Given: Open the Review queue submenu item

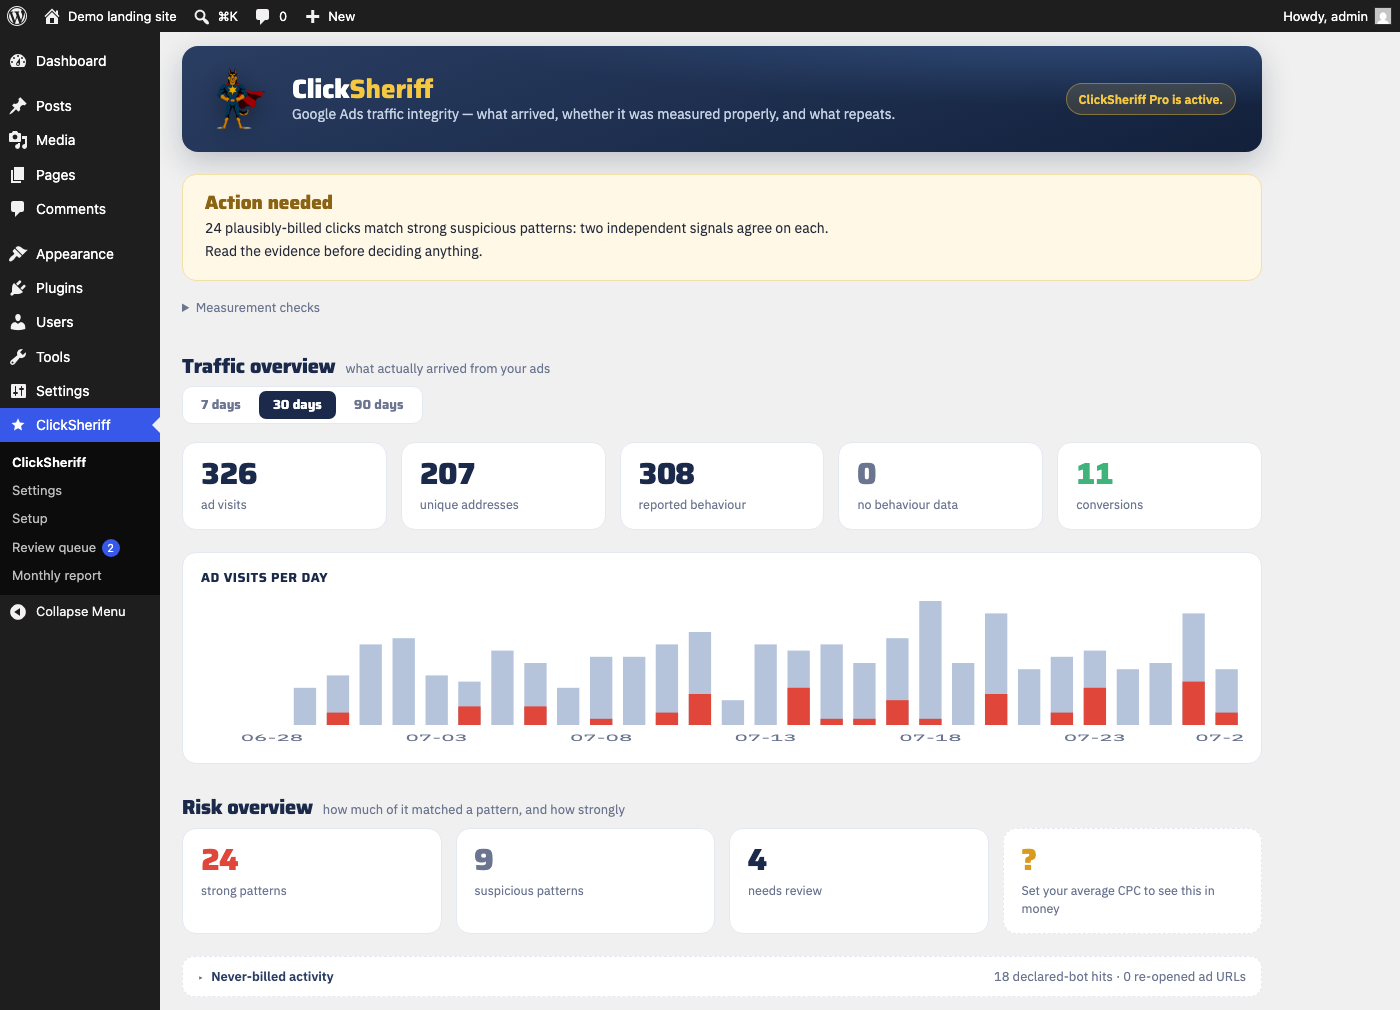Looking at the screenshot, I should (54, 547).
